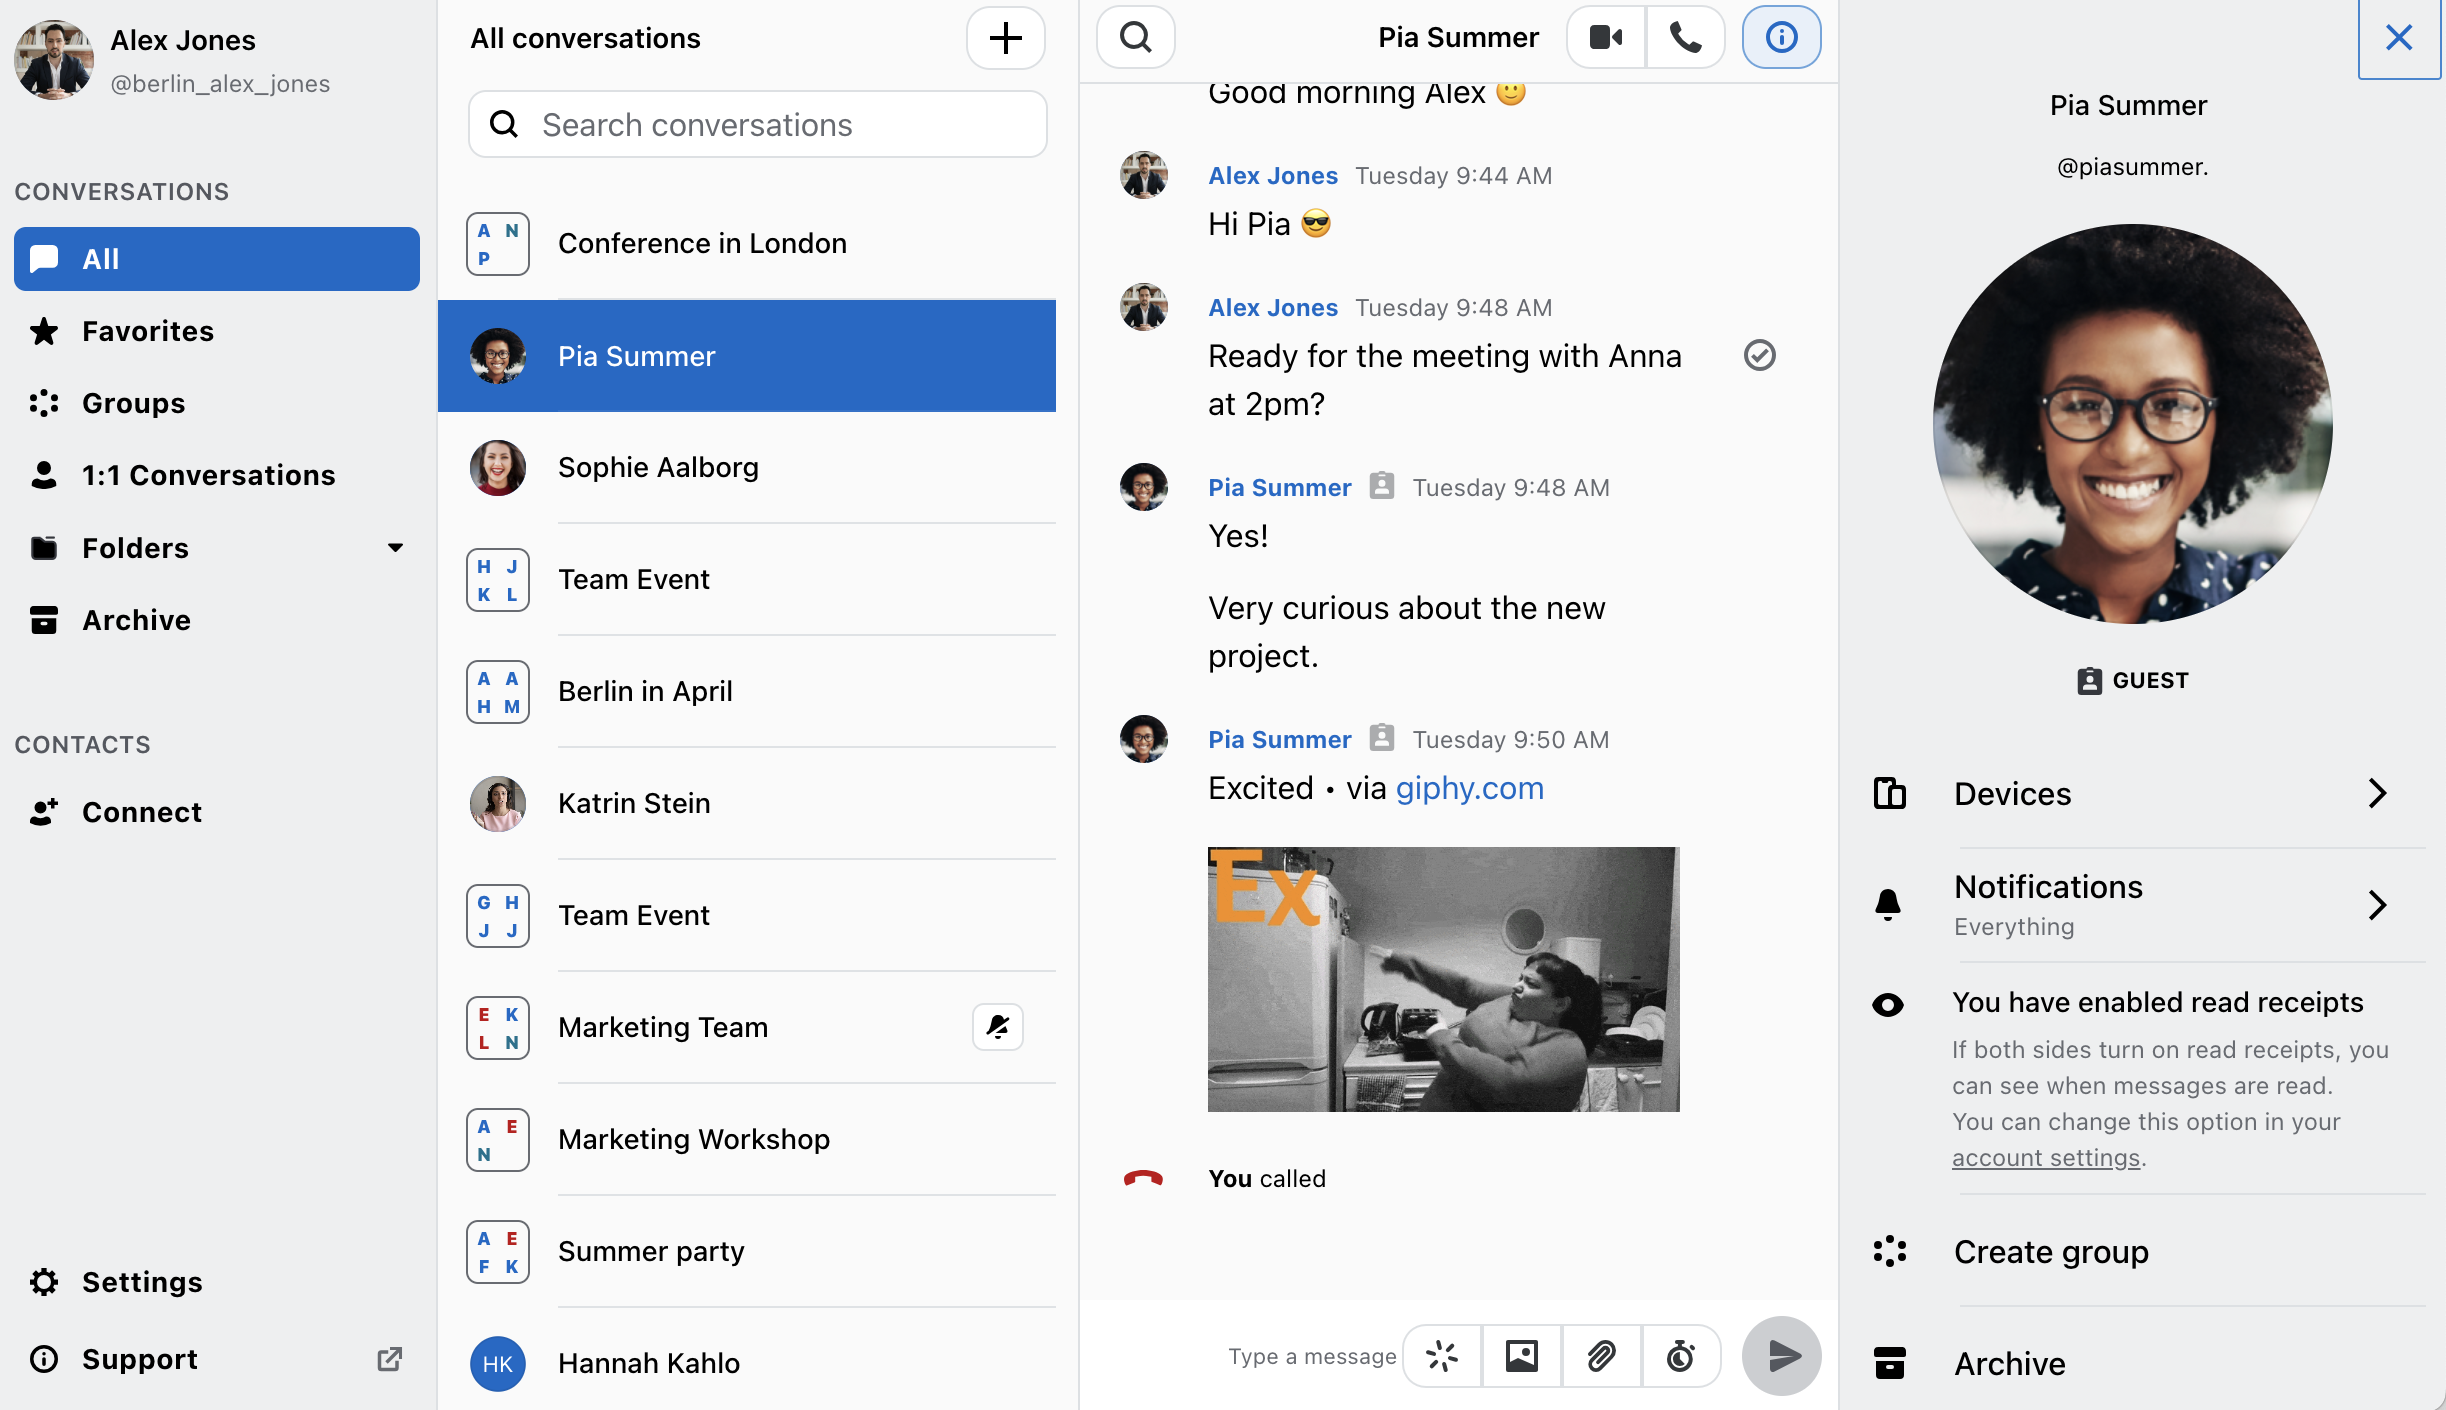The width and height of the screenshot is (2446, 1410).
Task: Click the Type a message field
Action: [x=1312, y=1356]
